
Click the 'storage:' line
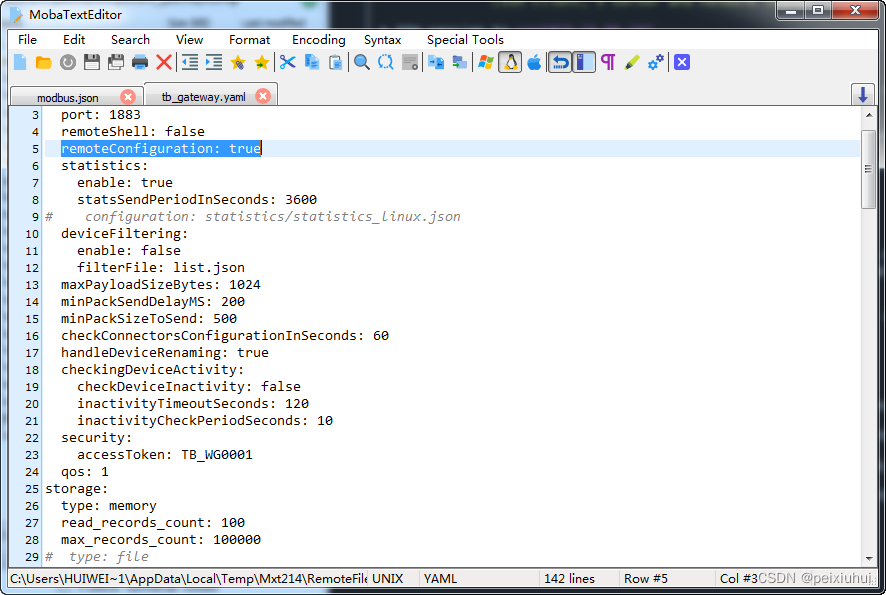click(76, 488)
